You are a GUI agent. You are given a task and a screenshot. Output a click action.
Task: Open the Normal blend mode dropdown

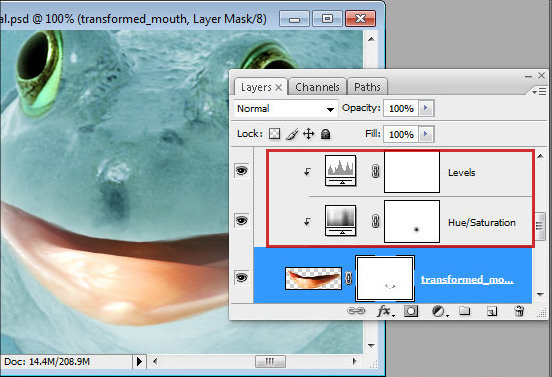(285, 108)
